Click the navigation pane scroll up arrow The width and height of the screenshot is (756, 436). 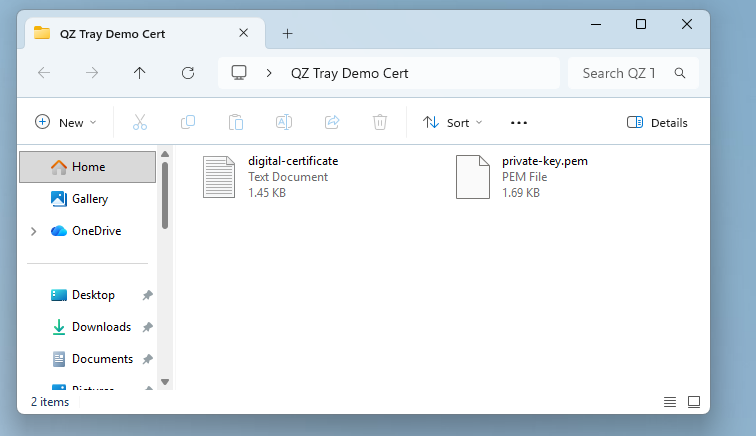[165, 154]
